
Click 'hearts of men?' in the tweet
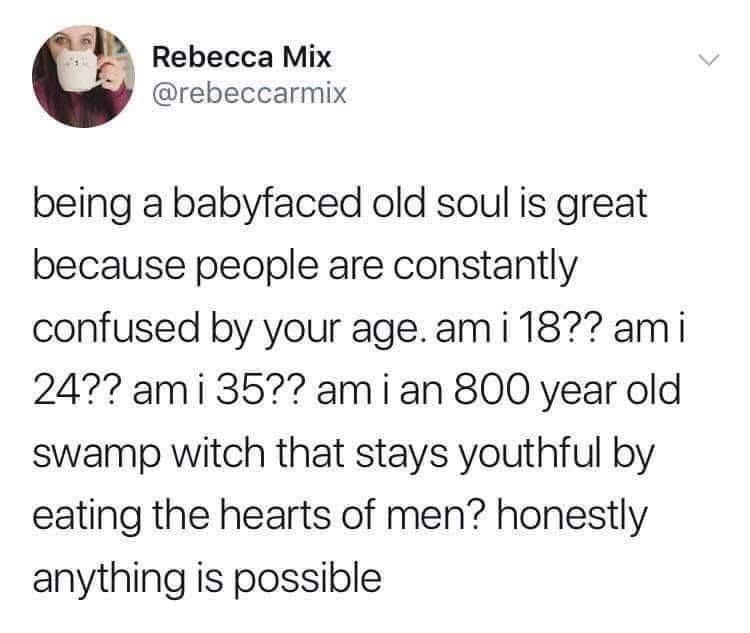tap(353, 516)
